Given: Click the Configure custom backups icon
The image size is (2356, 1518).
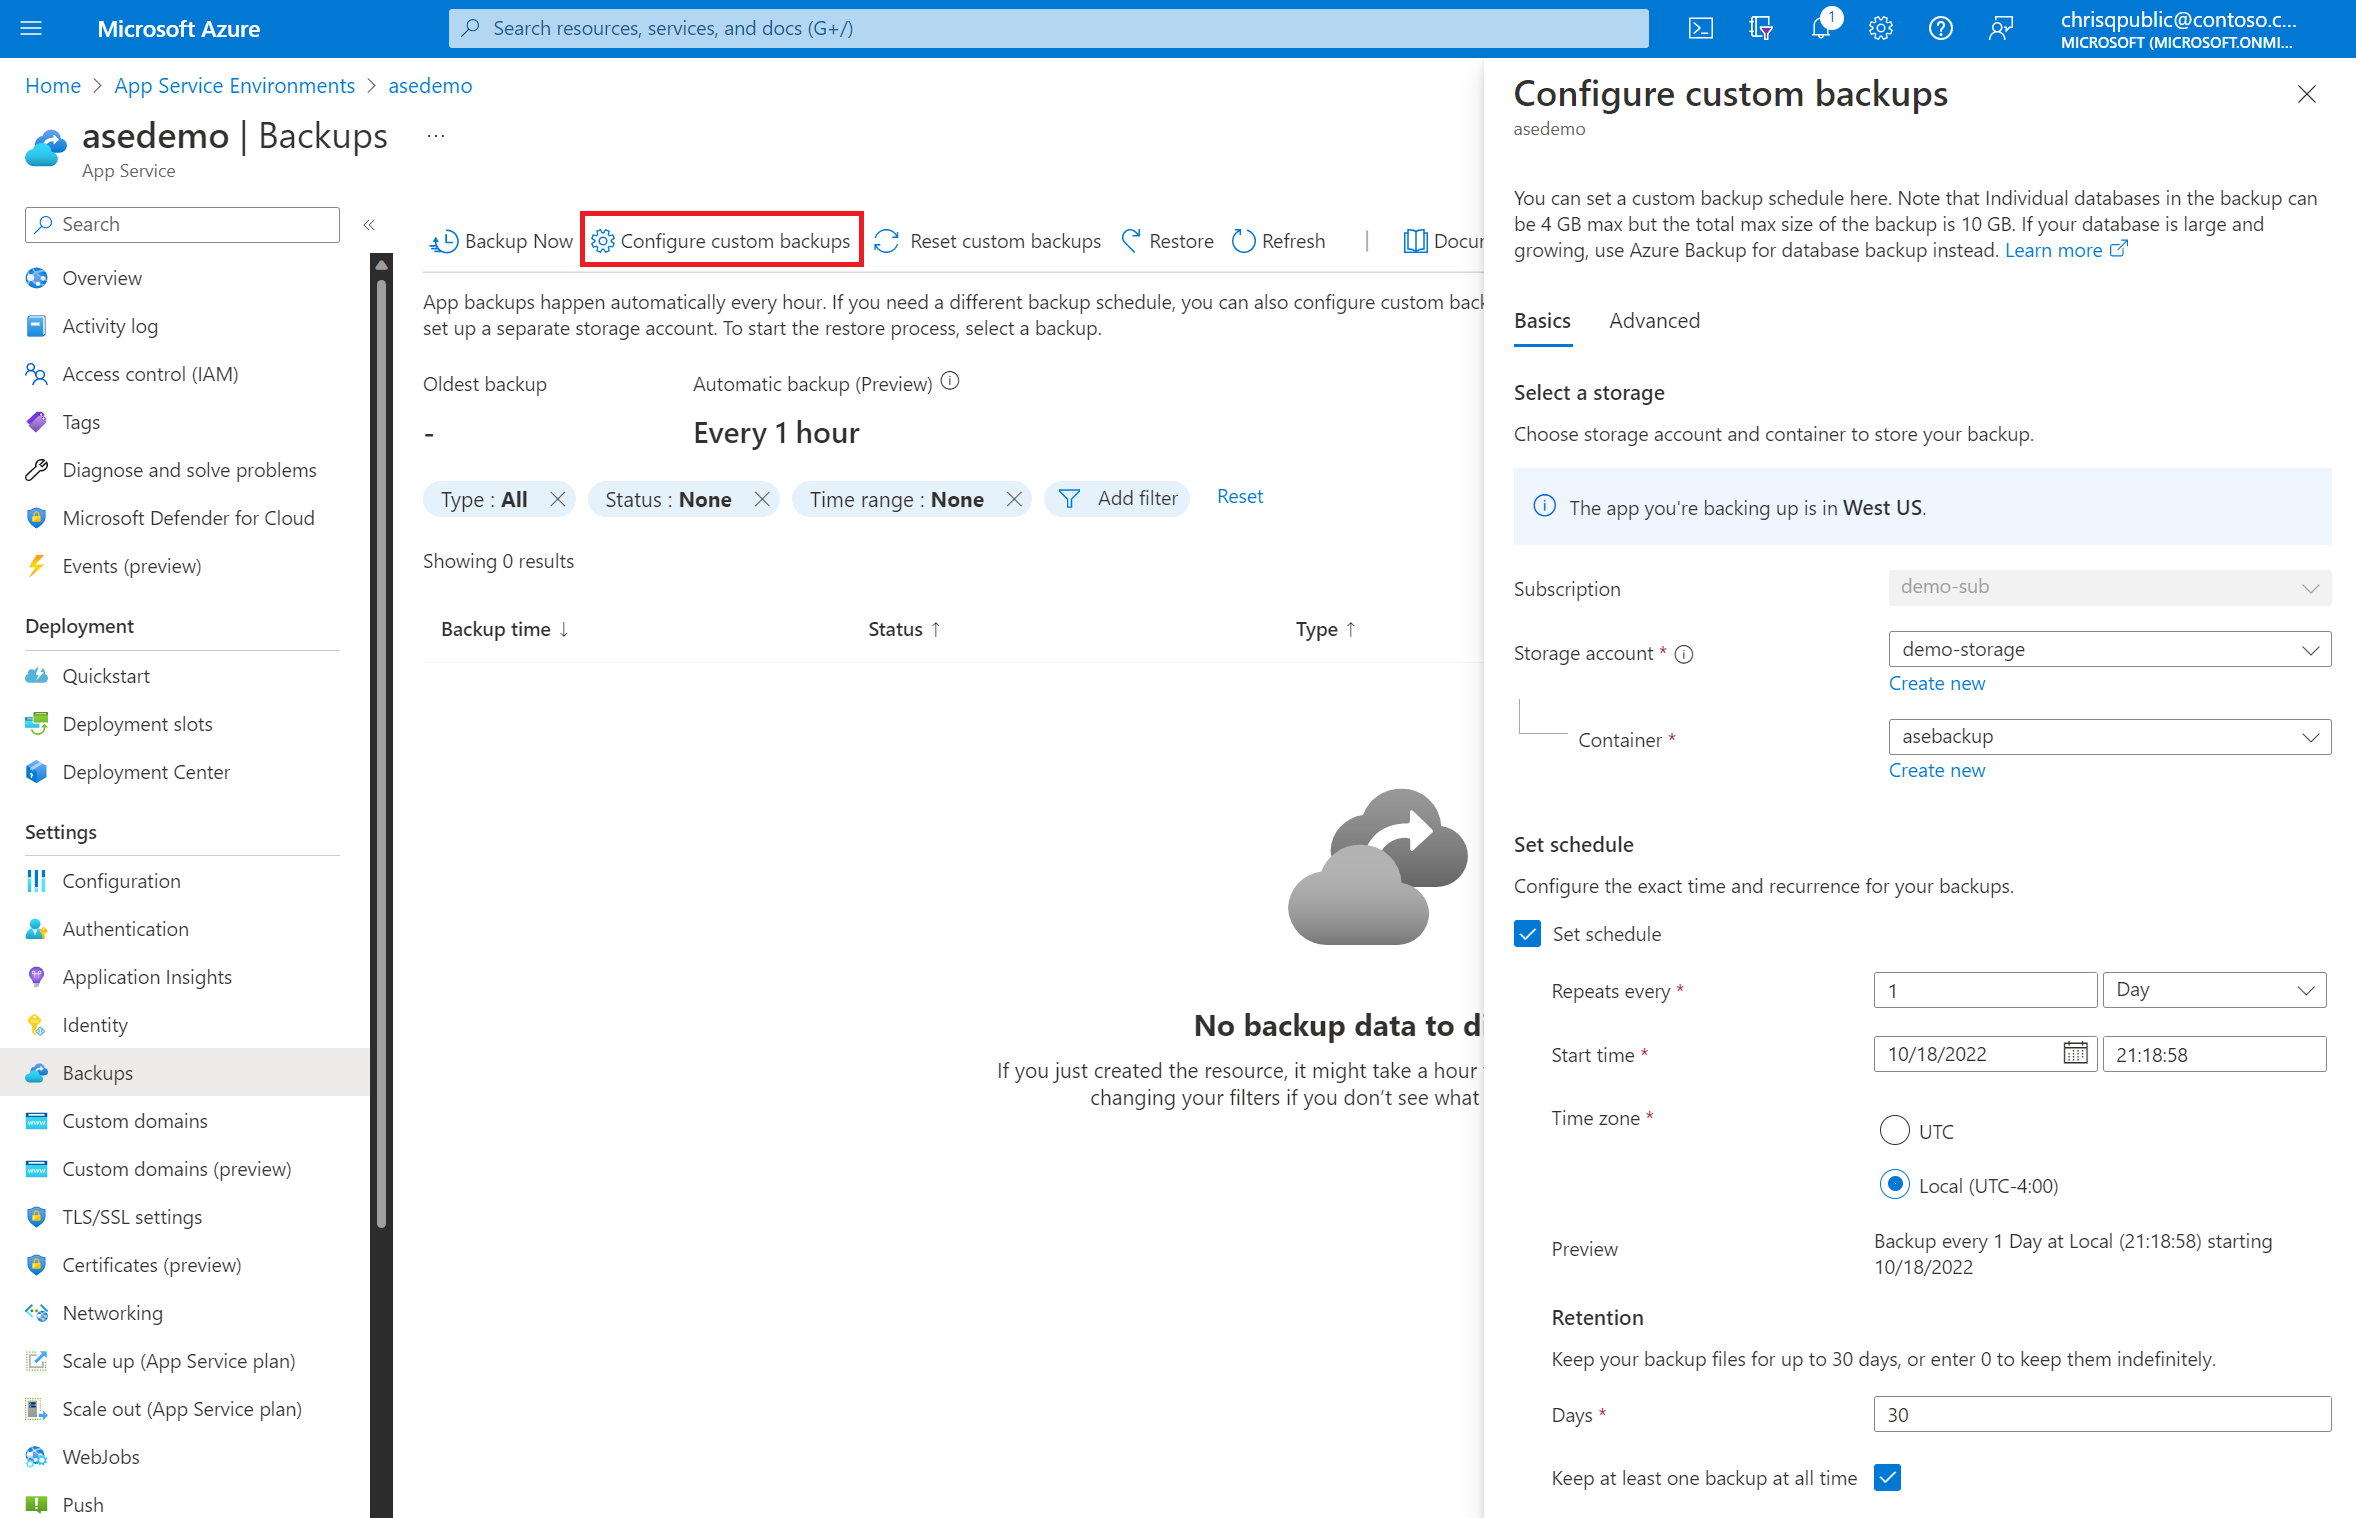Looking at the screenshot, I should [603, 240].
